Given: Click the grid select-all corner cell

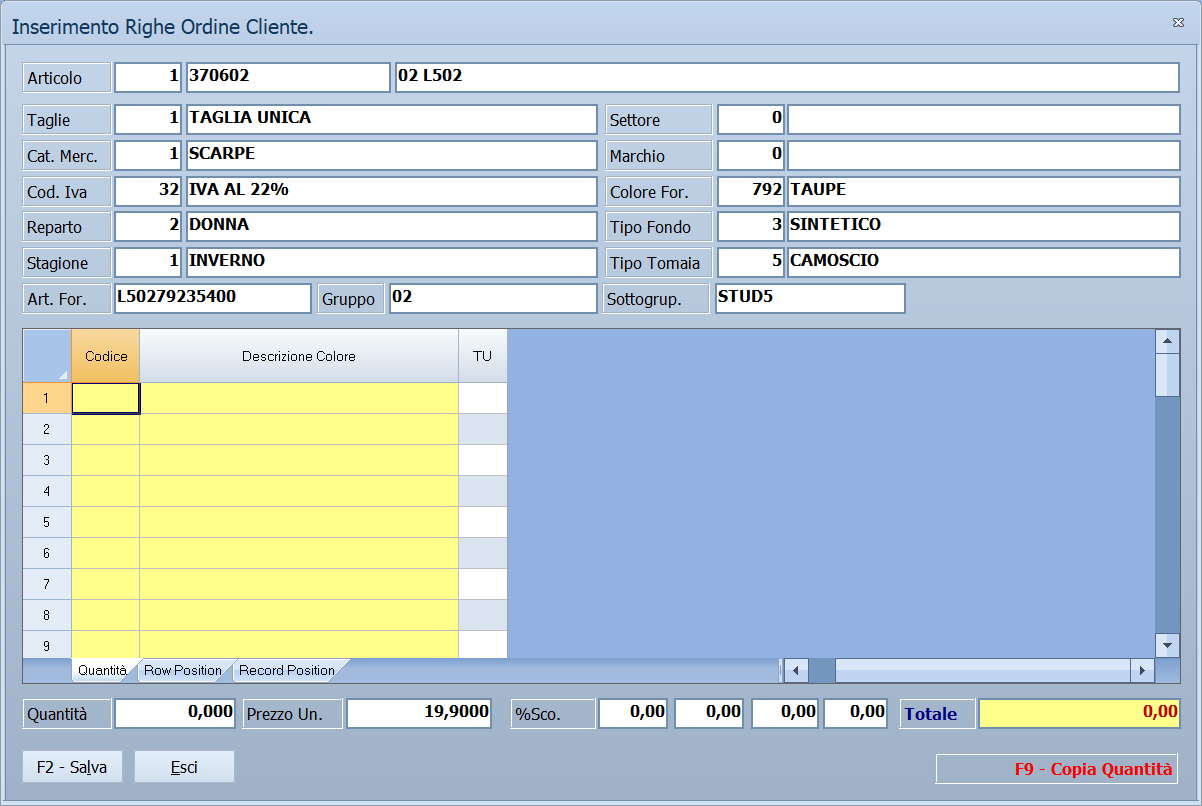Looking at the screenshot, I should pyautogui.click(x=47, y=356).
